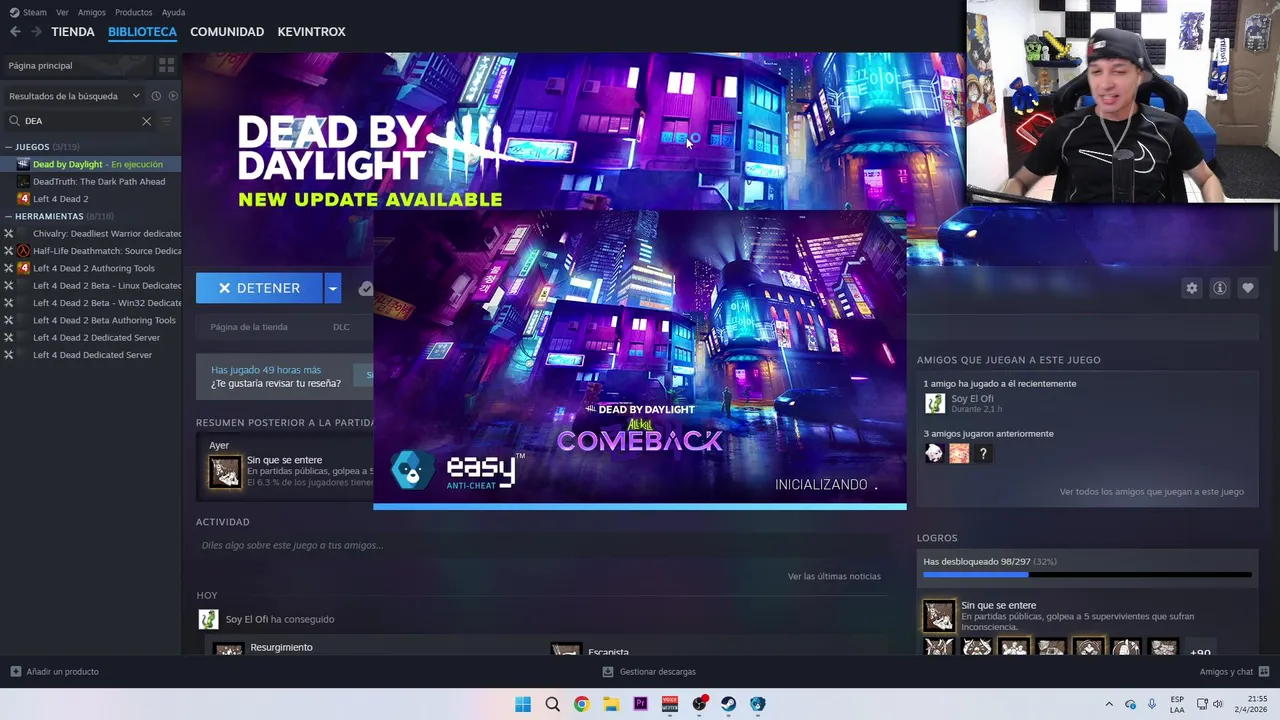
Task: Select Half-Life Deathmatch: Source Dedicated
Action: pyautogui.click(x=90, y=251)
